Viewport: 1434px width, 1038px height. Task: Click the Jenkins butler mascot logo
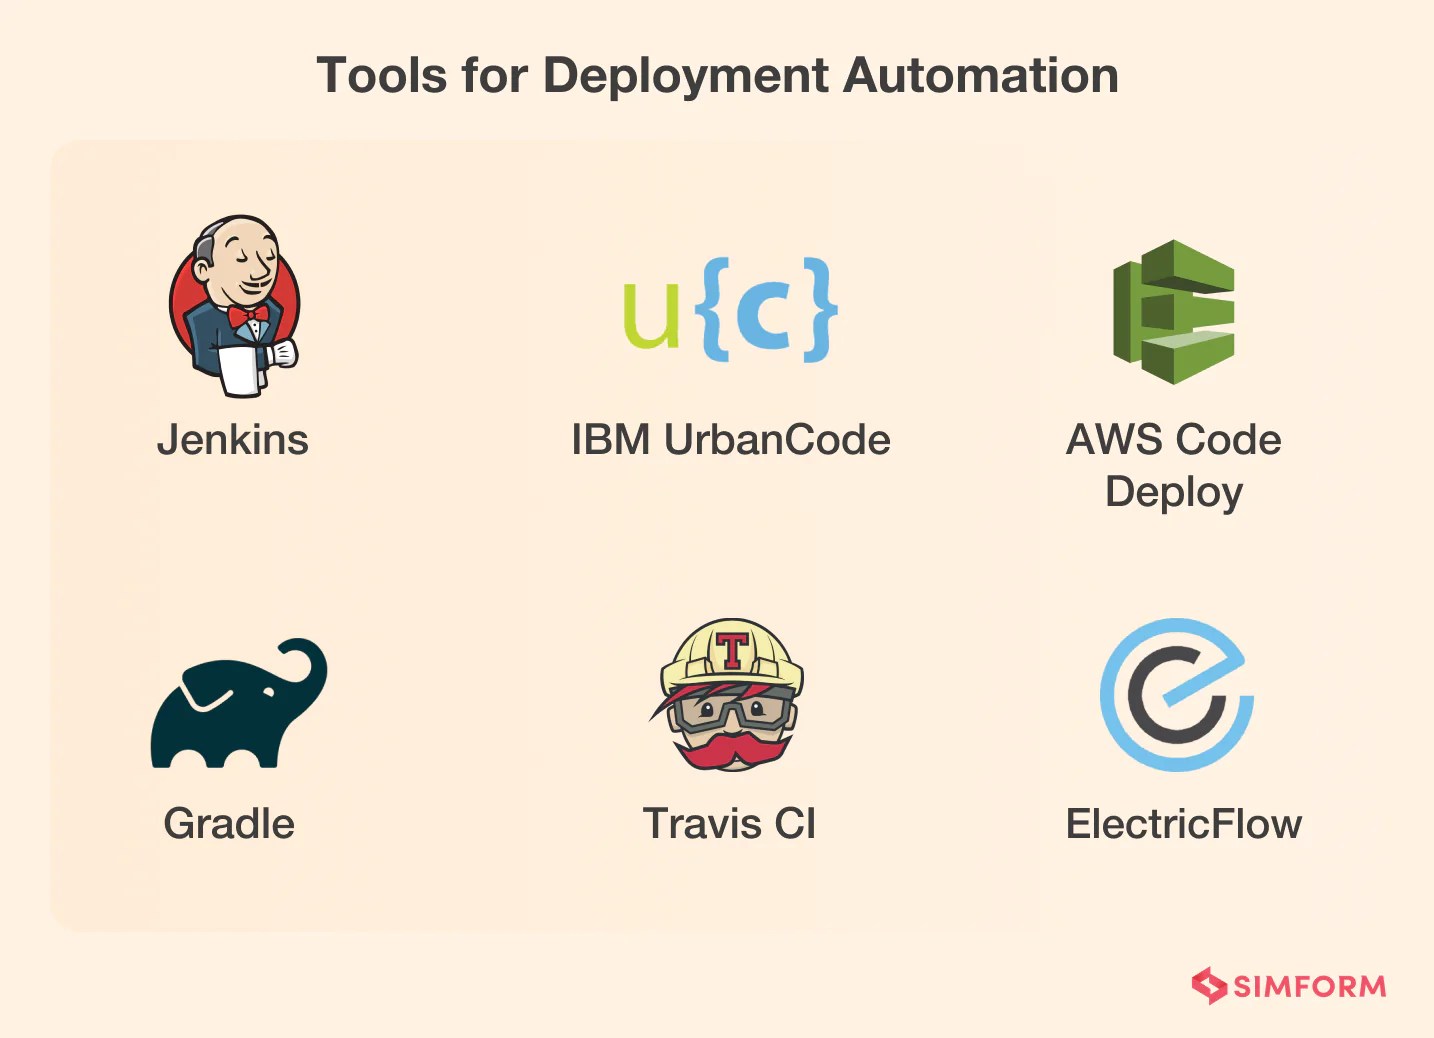[234, 305]
